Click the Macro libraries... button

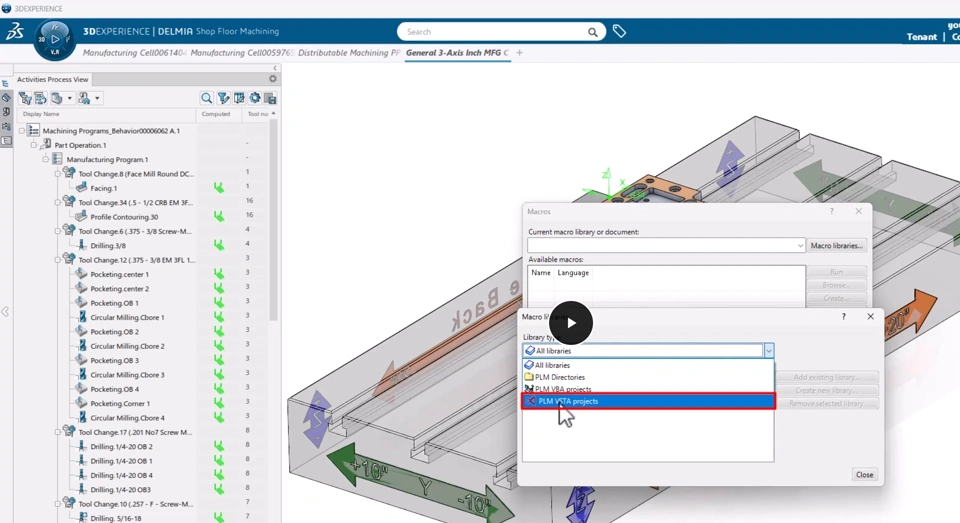[836, 246]
